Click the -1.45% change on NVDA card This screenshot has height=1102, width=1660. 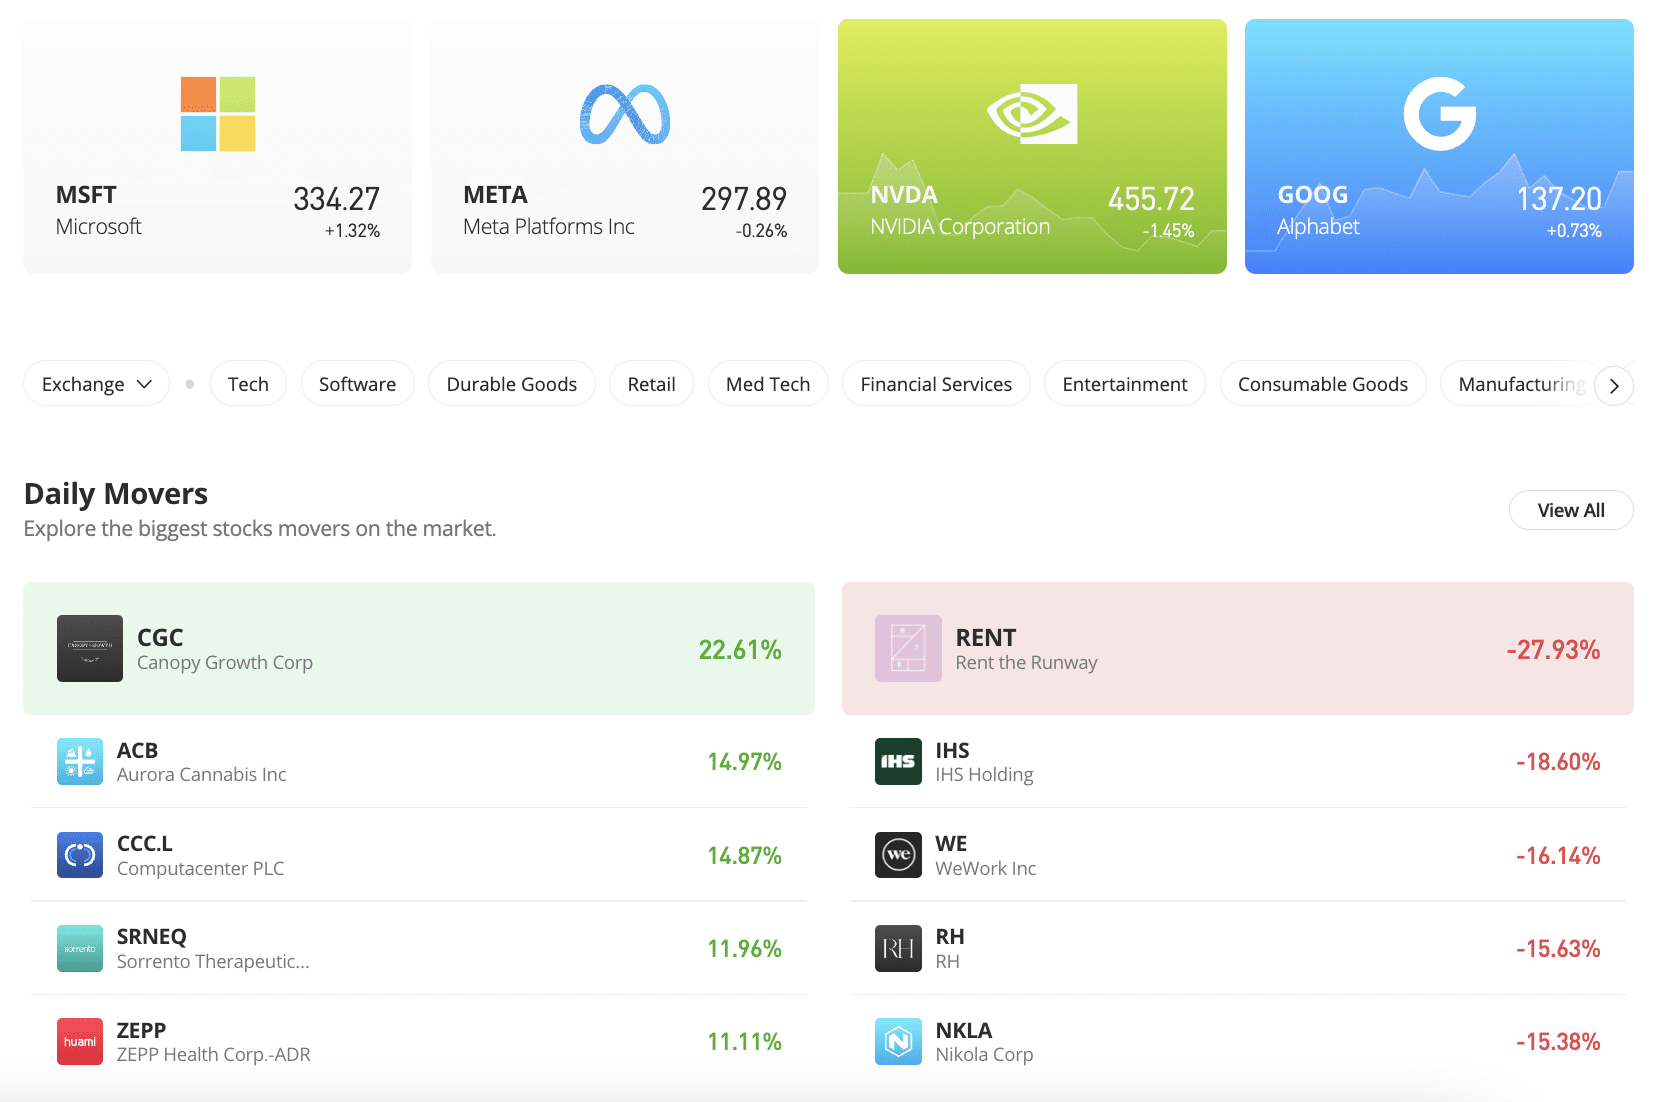tap(1168, 231)
